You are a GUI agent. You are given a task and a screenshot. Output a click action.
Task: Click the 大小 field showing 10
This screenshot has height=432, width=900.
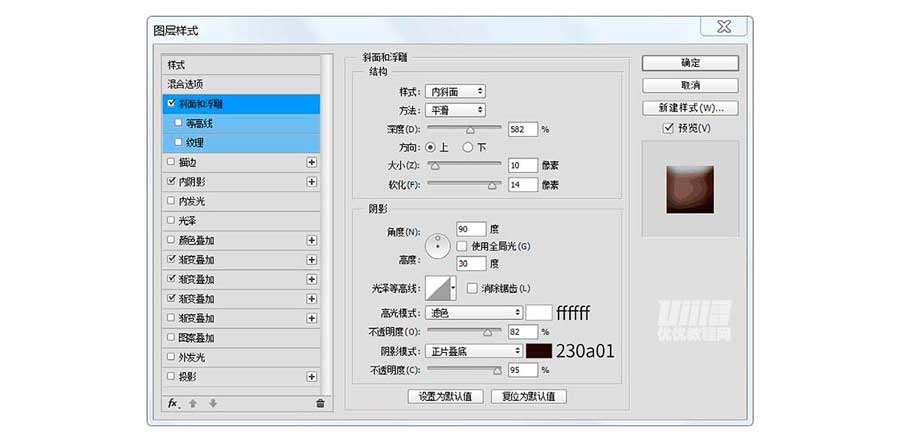[523, 166]
